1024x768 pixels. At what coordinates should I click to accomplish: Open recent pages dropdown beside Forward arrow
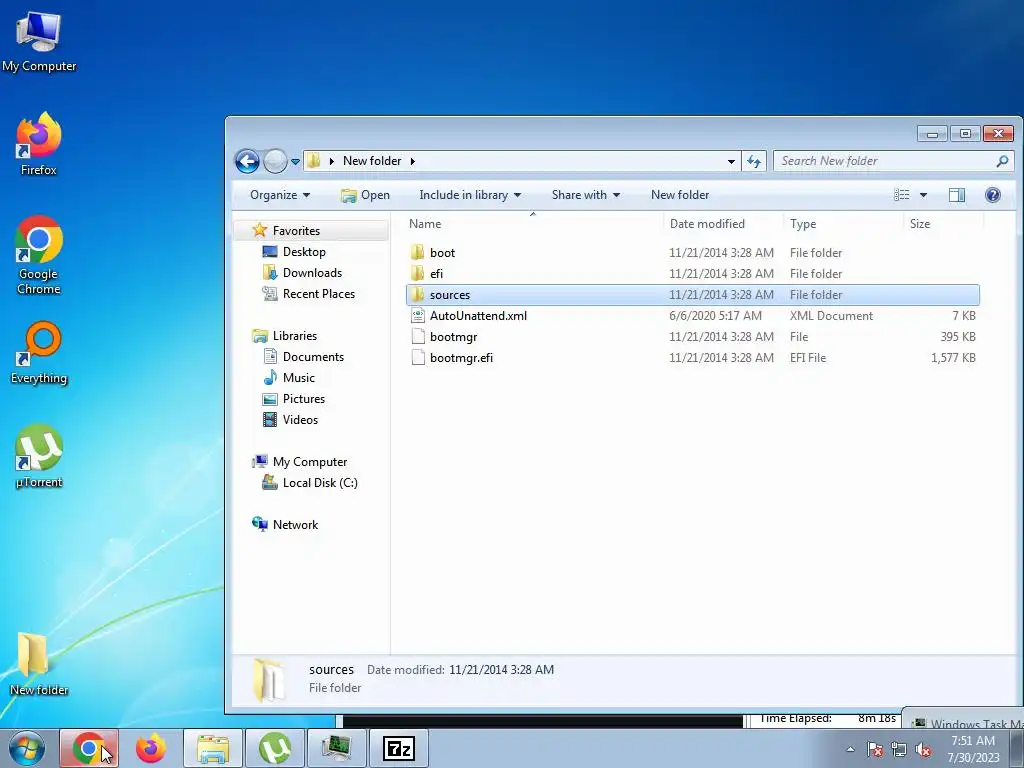click(295, 161)
